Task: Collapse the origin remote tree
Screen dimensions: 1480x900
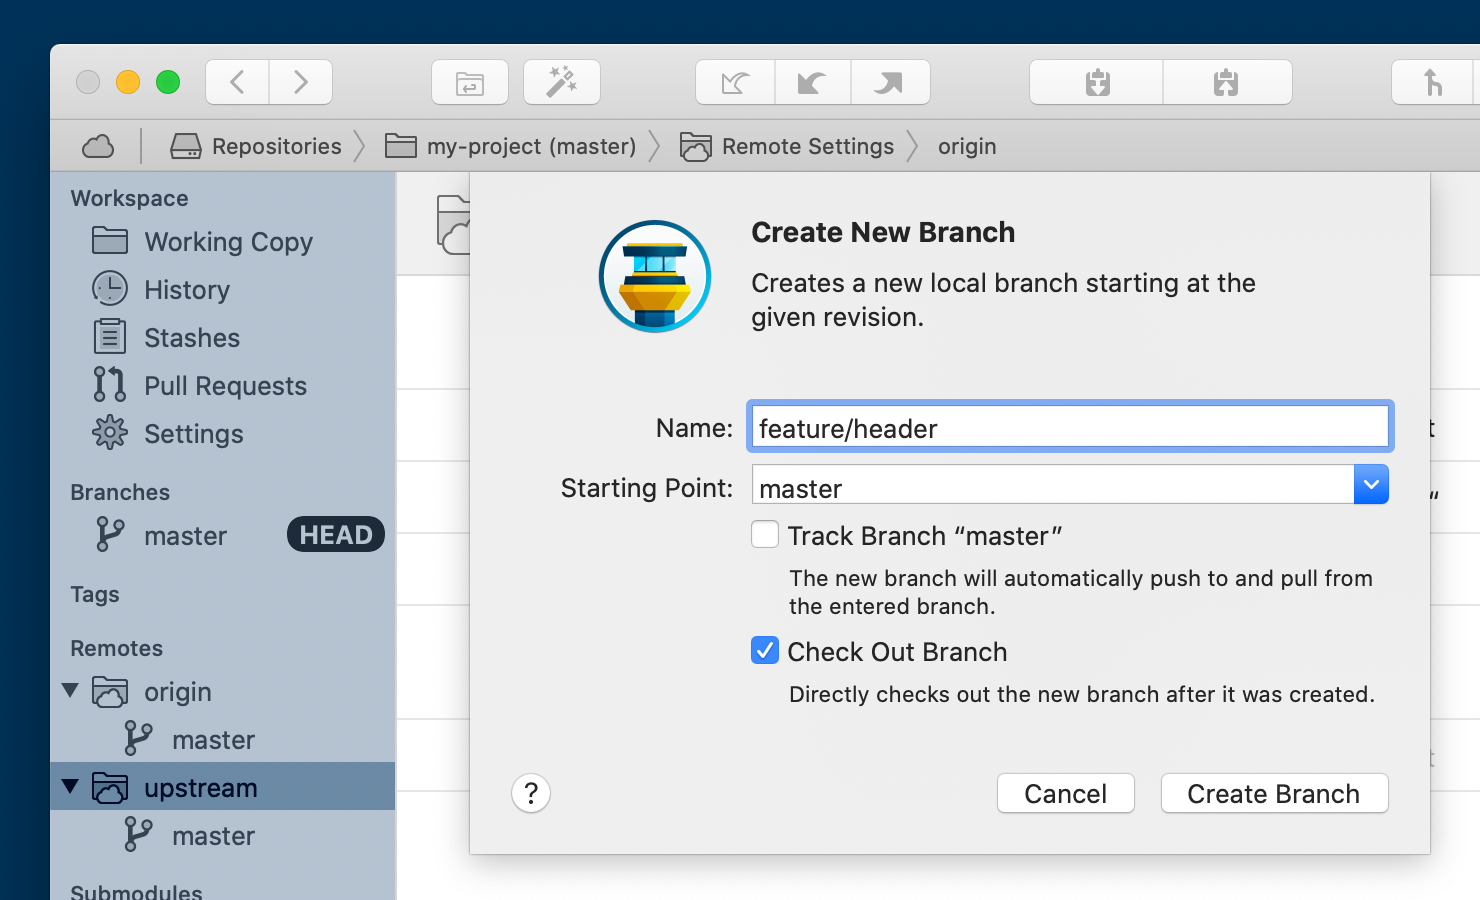Action: point(70,691)
